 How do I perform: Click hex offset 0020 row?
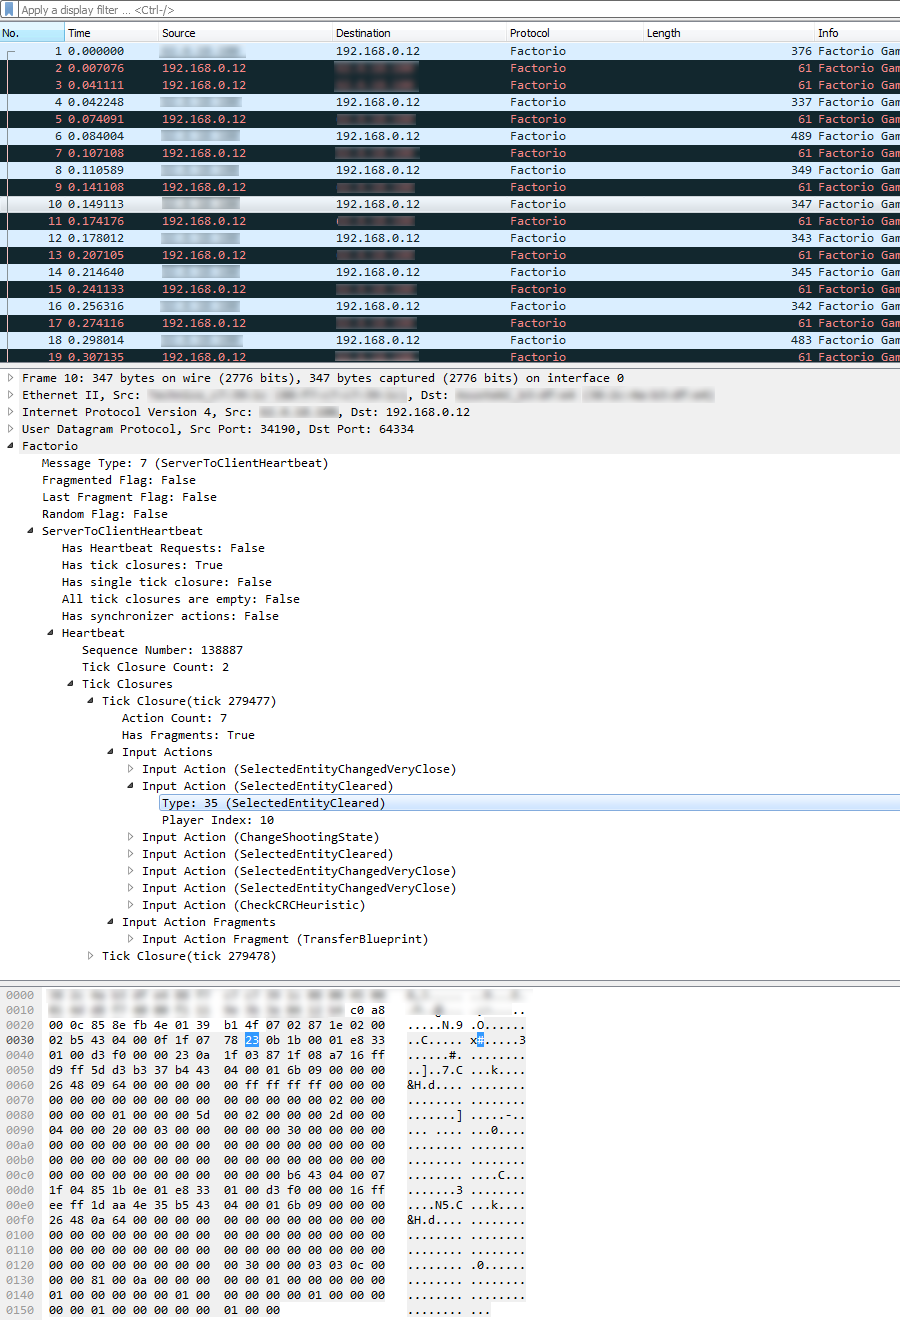(20, 1025)
